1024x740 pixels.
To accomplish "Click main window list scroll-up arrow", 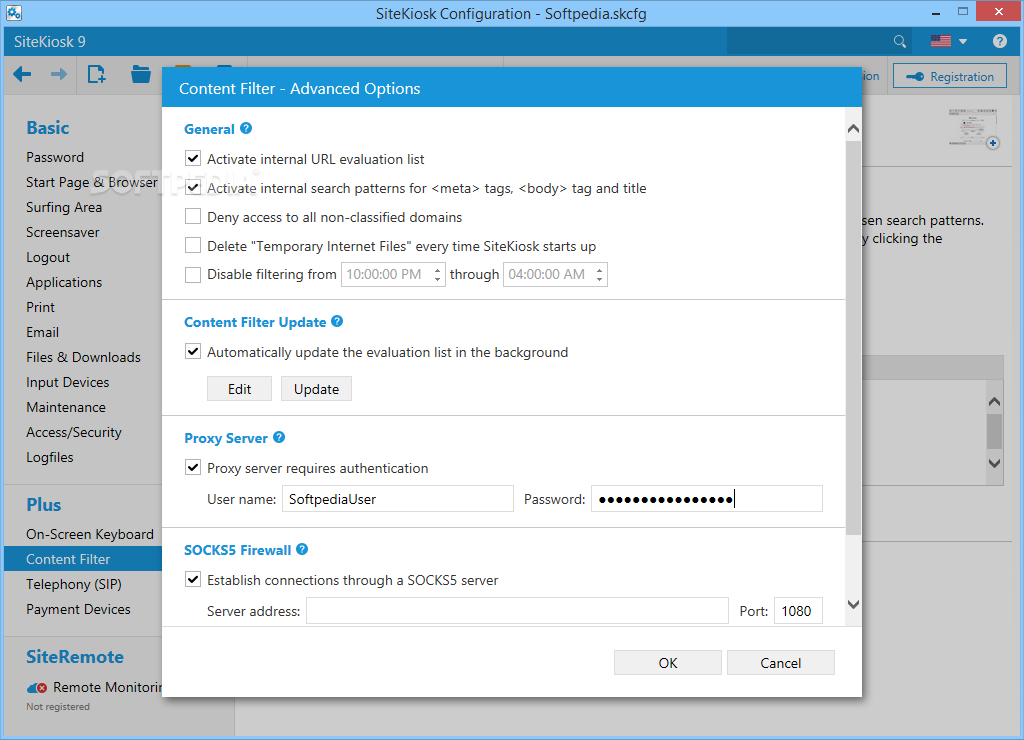I will click(994, 402).
